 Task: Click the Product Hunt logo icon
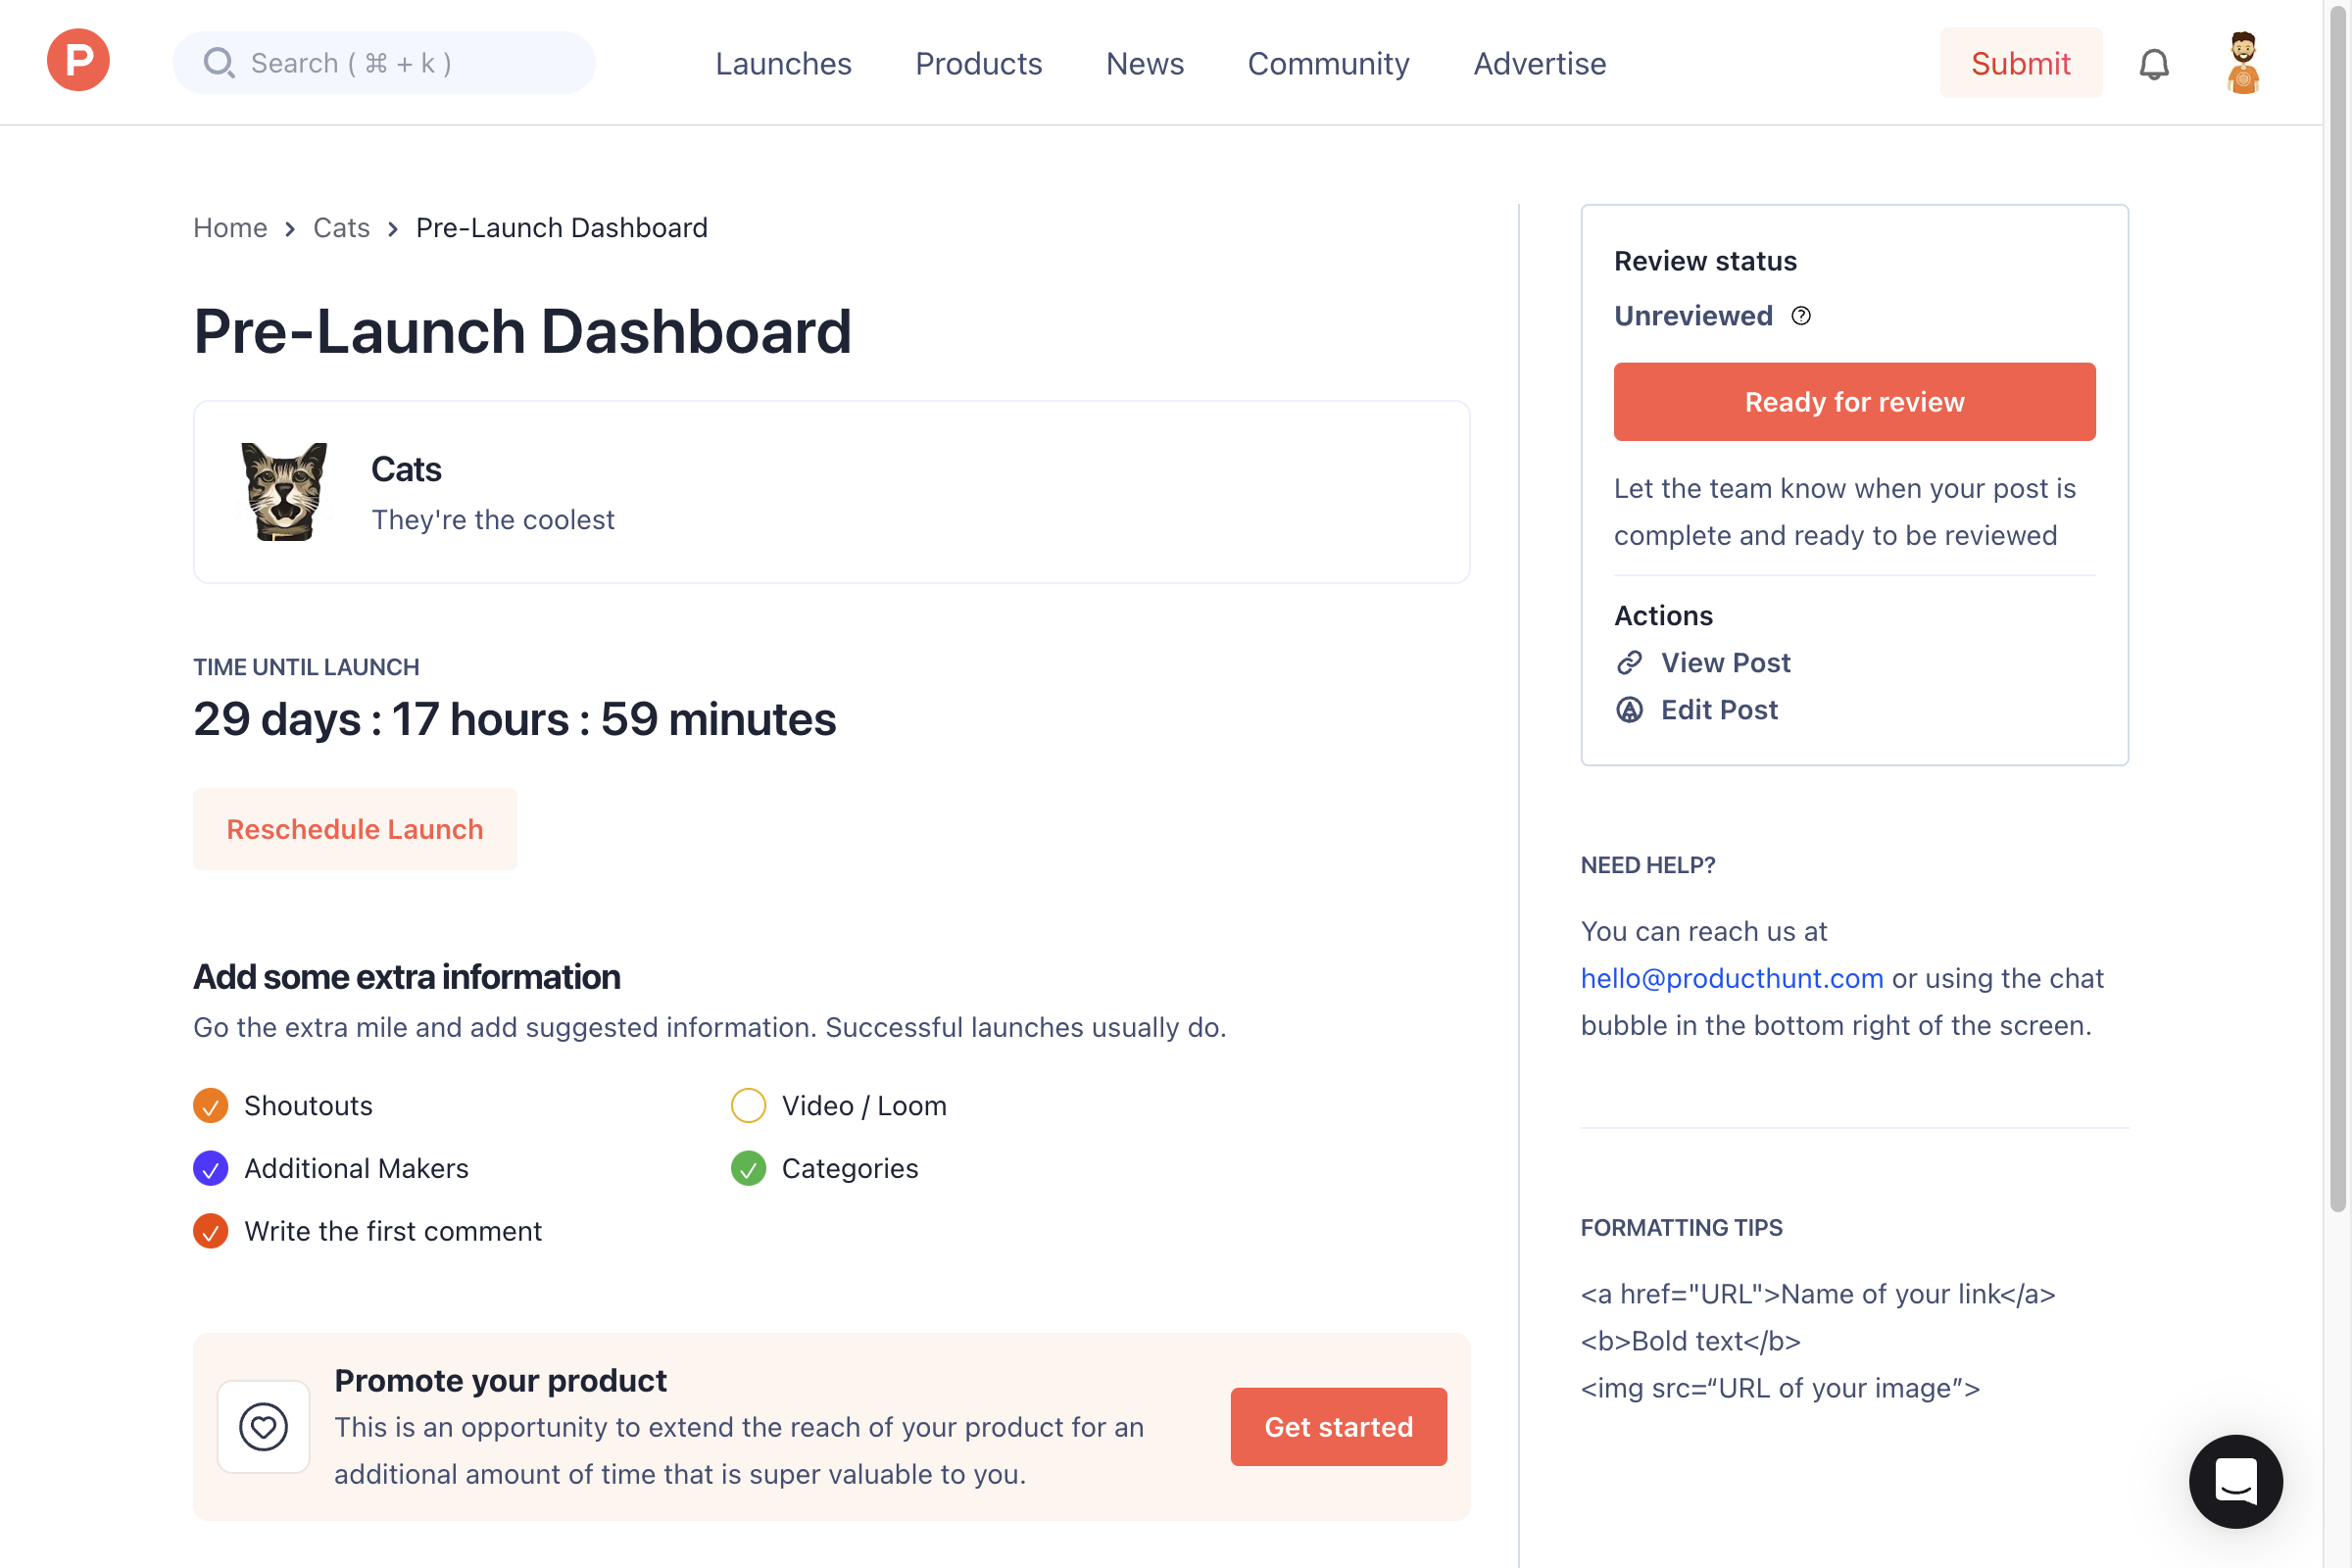78,63
